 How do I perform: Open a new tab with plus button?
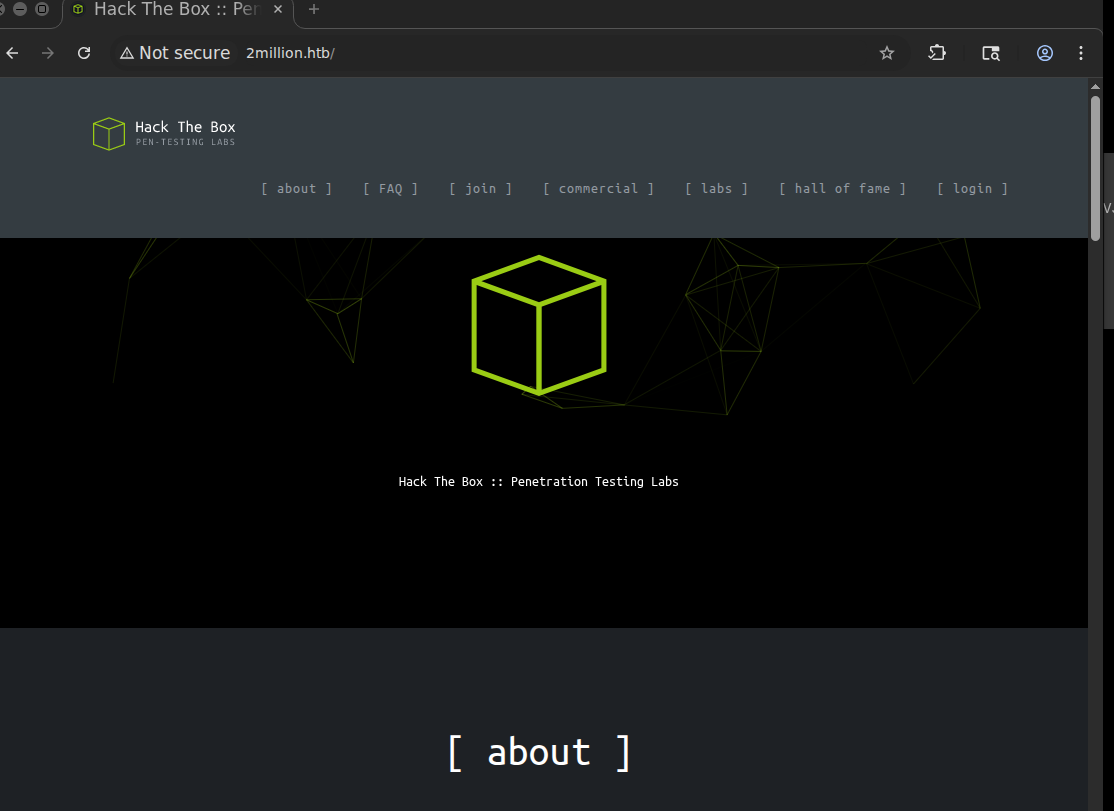click(x=313, y=9)
